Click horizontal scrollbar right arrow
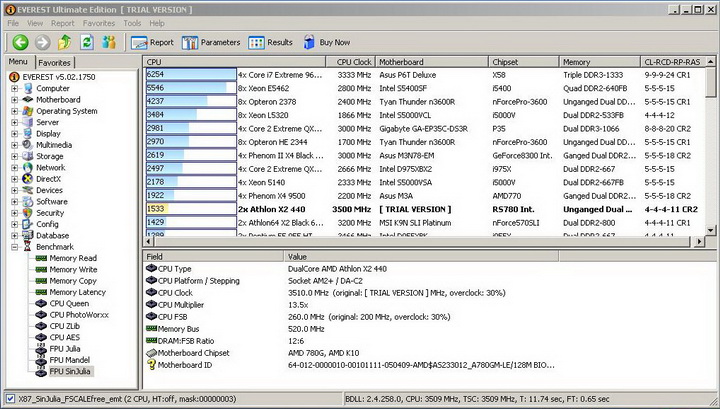Viewport: 720px width, 409px height. (699, 241)
